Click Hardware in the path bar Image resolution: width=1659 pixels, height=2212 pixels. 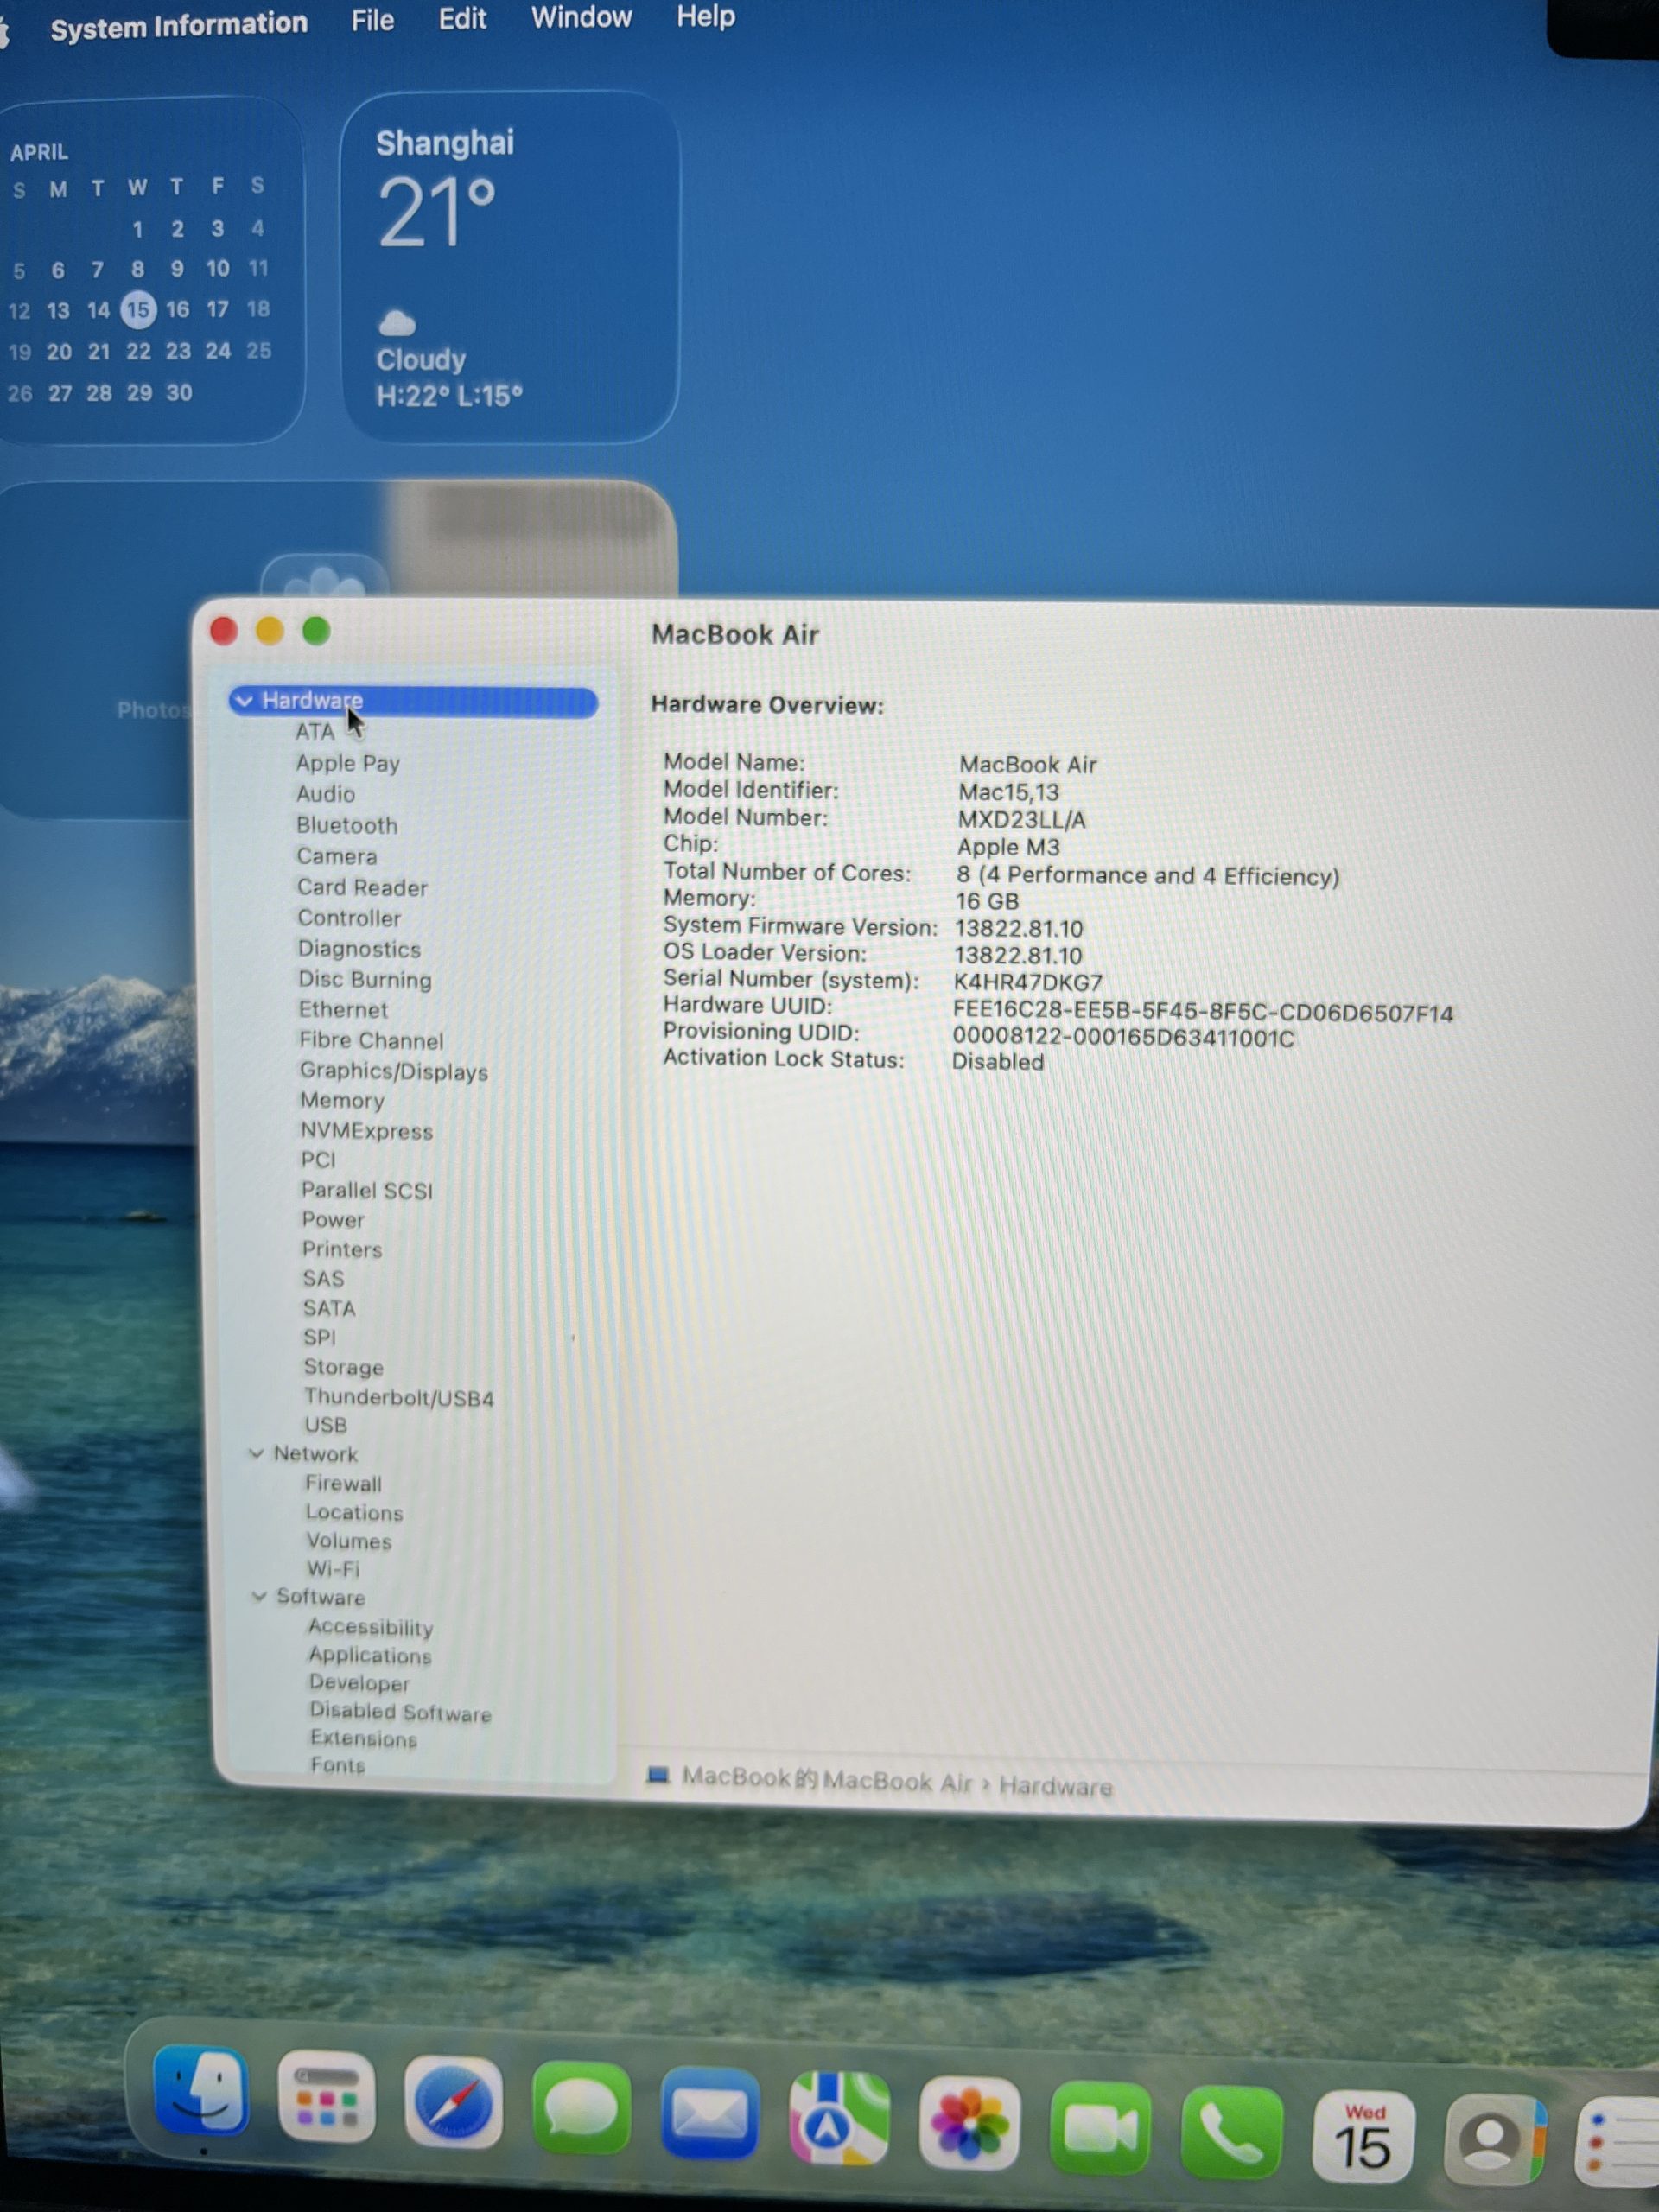1055,1785
